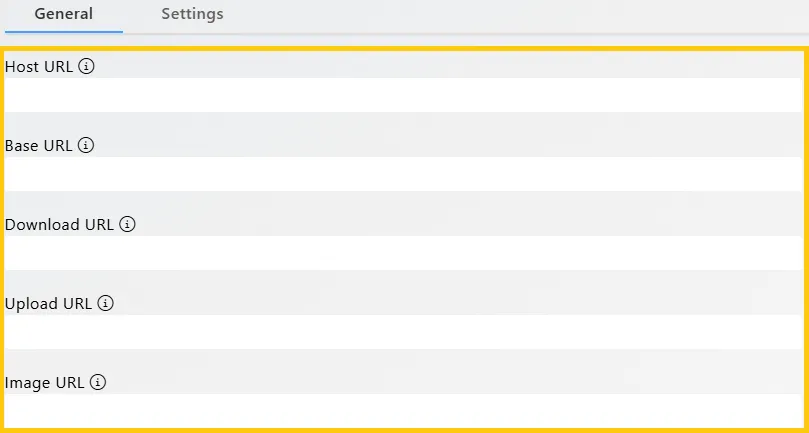
Task: Select the General tab
Action: (63, 14)
